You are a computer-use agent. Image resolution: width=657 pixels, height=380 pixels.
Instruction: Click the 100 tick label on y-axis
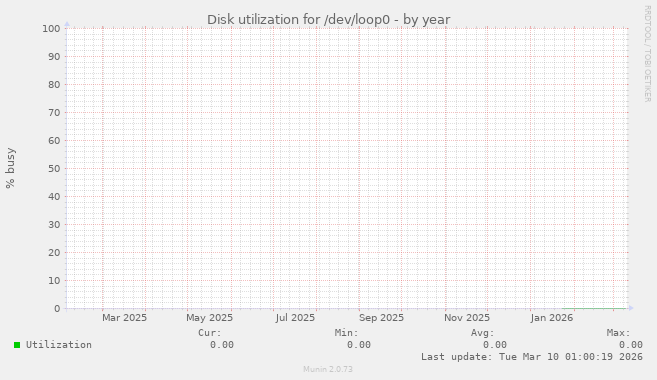51,28
